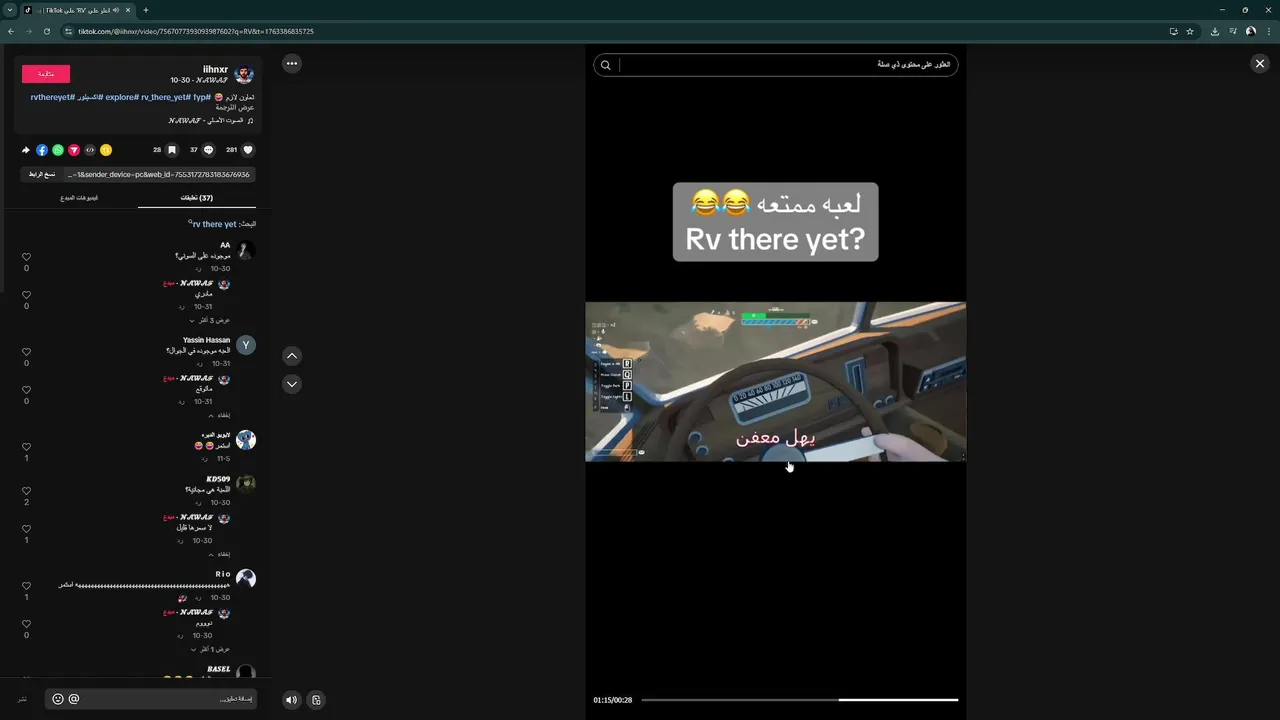The width and height of the screenshot is (1280, 720).
Task: Like Yassin Hassan's comment
Action: (x=26, y=352)
